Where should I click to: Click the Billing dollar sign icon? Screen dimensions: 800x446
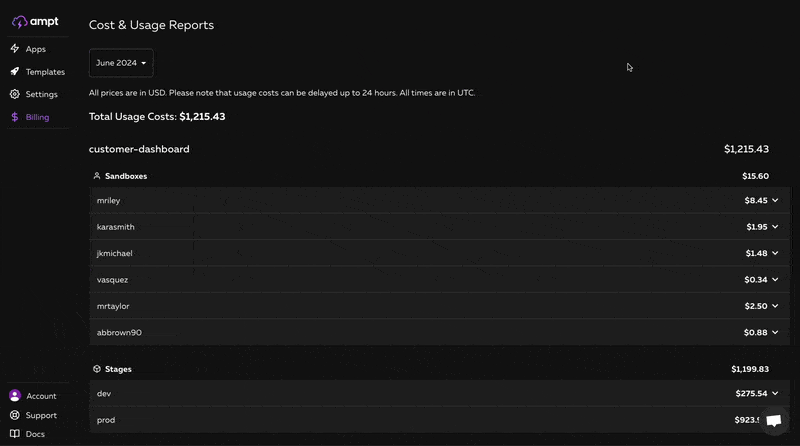[15, 117]
